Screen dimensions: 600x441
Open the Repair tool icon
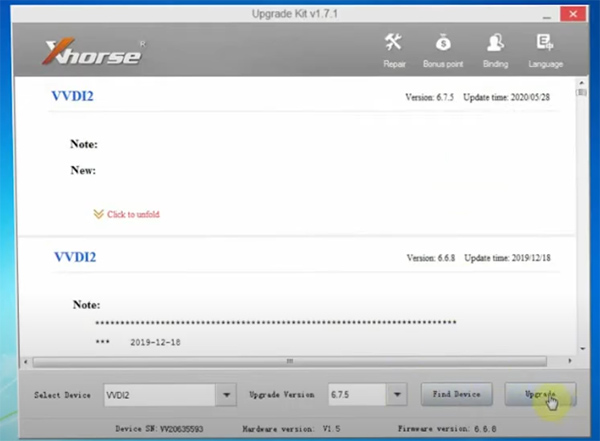click(394, 42)
